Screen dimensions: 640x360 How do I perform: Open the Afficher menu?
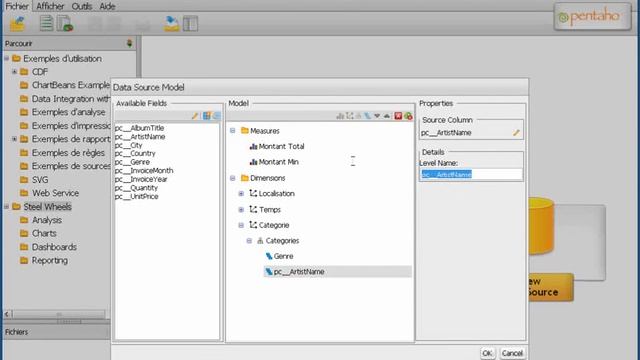click(x=50, y=6)
